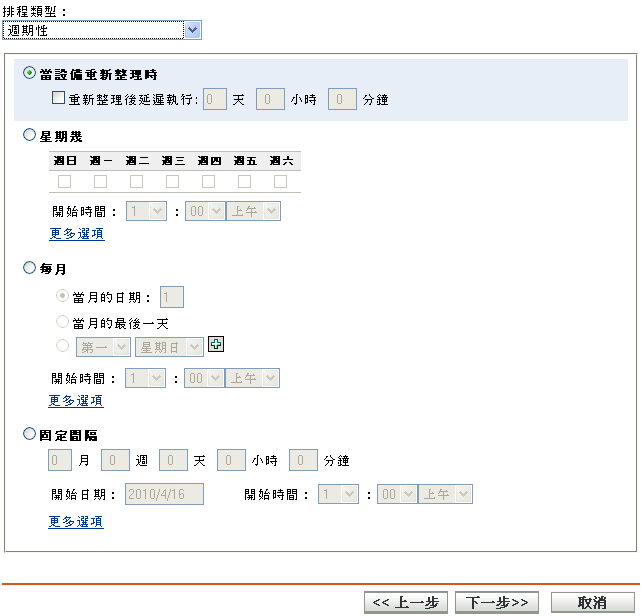Check the 週五 checkbox
642x616 pixels.
pos(244,181)
